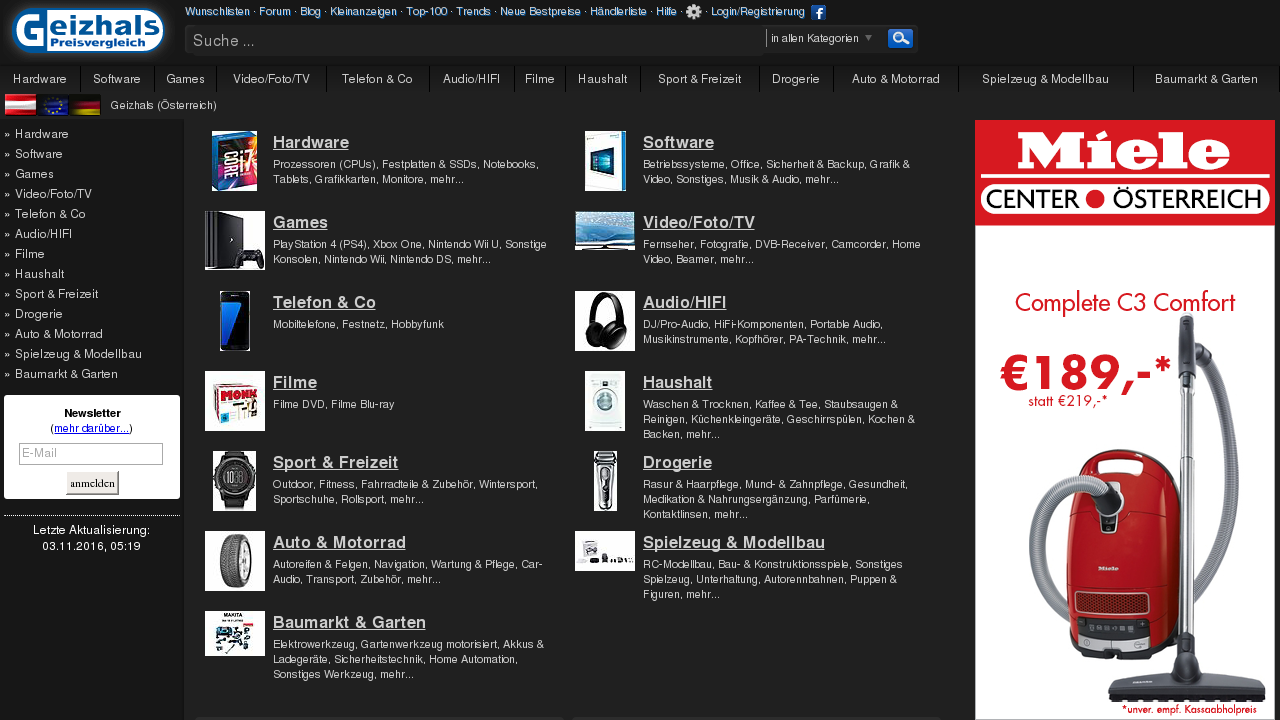Open the Top-100 link
This screenshot has height=720, width=1280.
point(426,11)
